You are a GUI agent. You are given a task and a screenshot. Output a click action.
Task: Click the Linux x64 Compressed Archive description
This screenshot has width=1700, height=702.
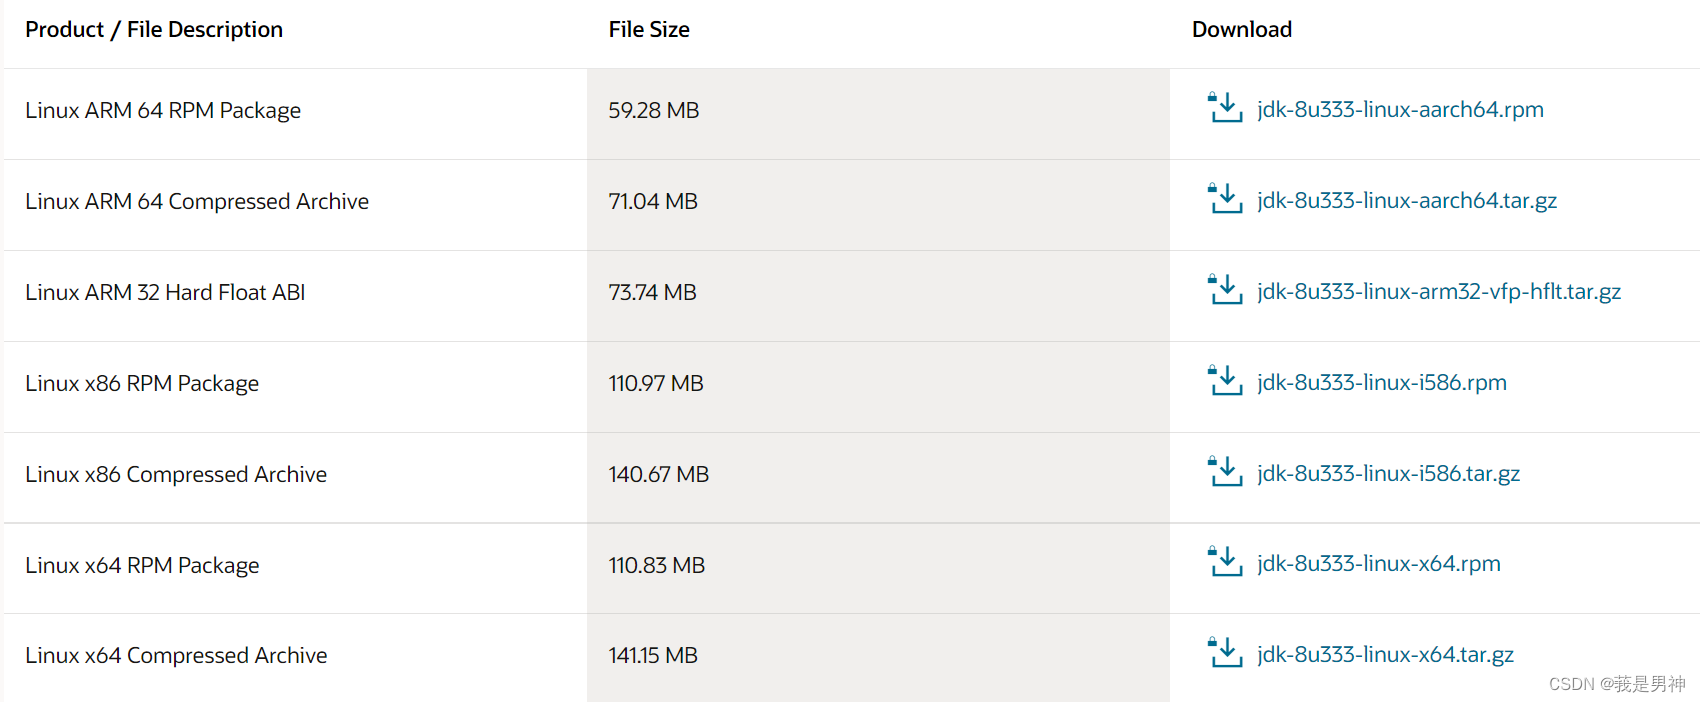pos(176,655)
